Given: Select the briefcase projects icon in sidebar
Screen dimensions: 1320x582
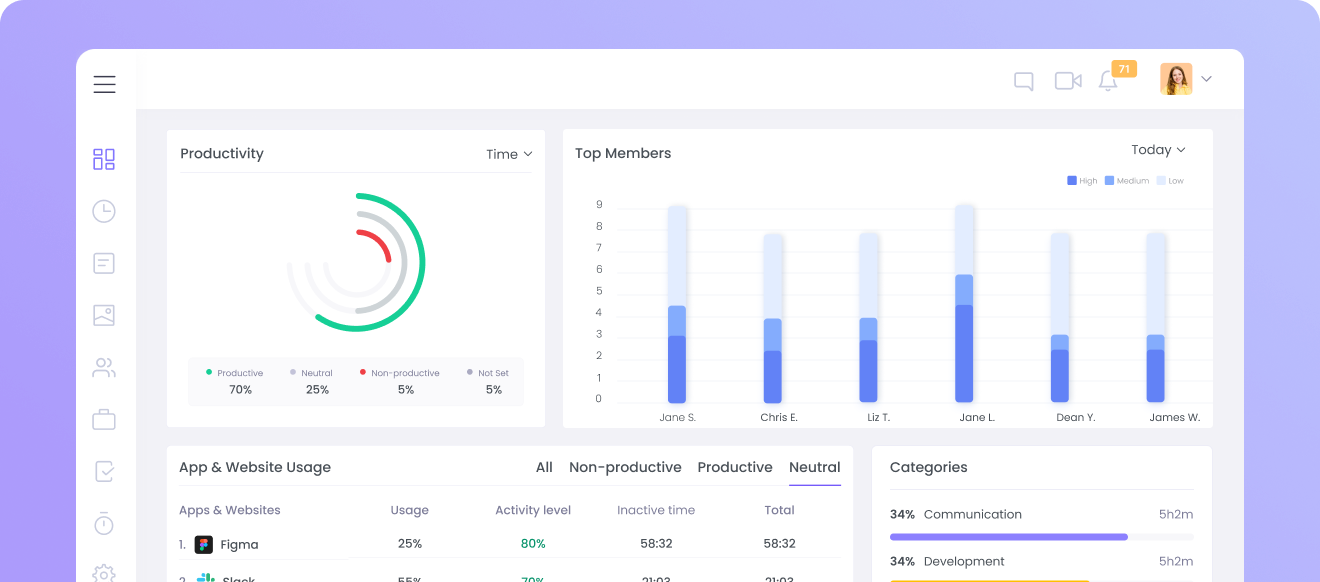Looking at the screenshot, I should click(103, 419).
